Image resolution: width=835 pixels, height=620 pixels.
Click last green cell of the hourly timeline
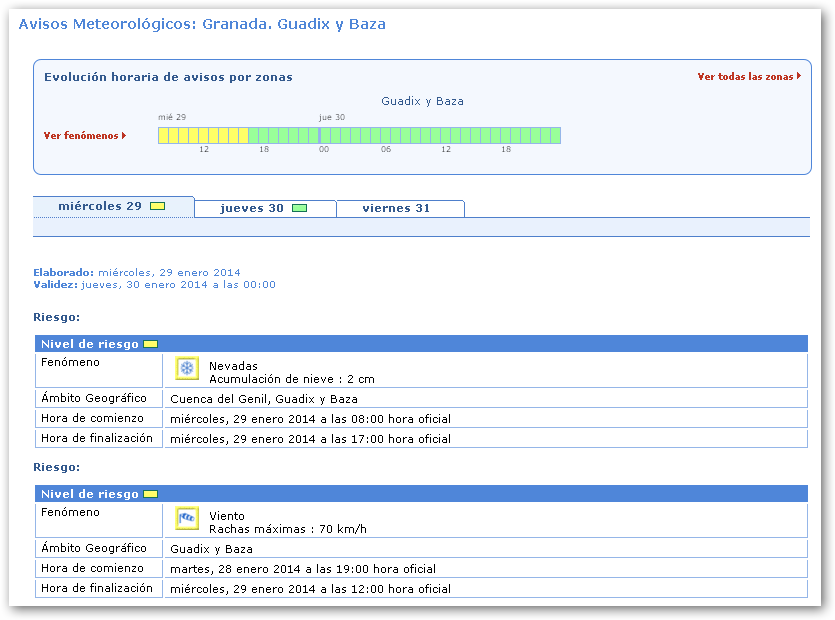tap(555, 135)
